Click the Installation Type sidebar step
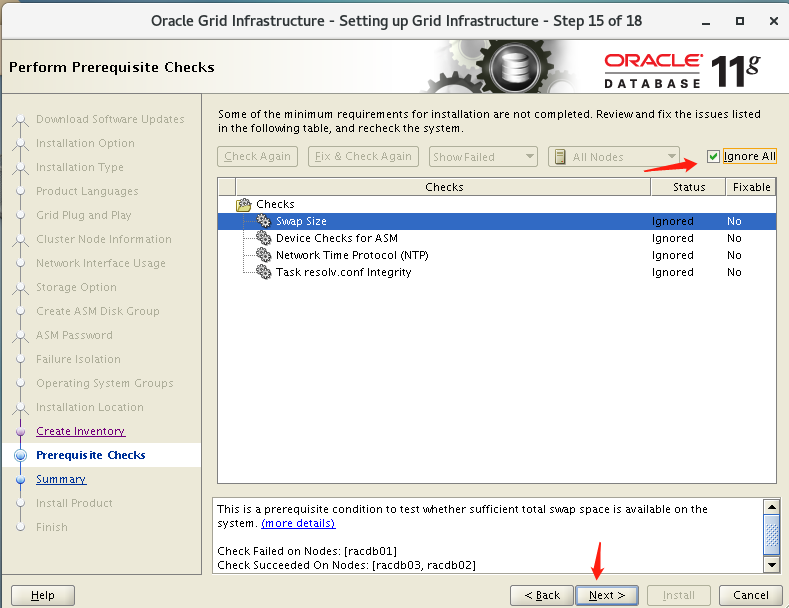789x608 pixels. [80, 167]
